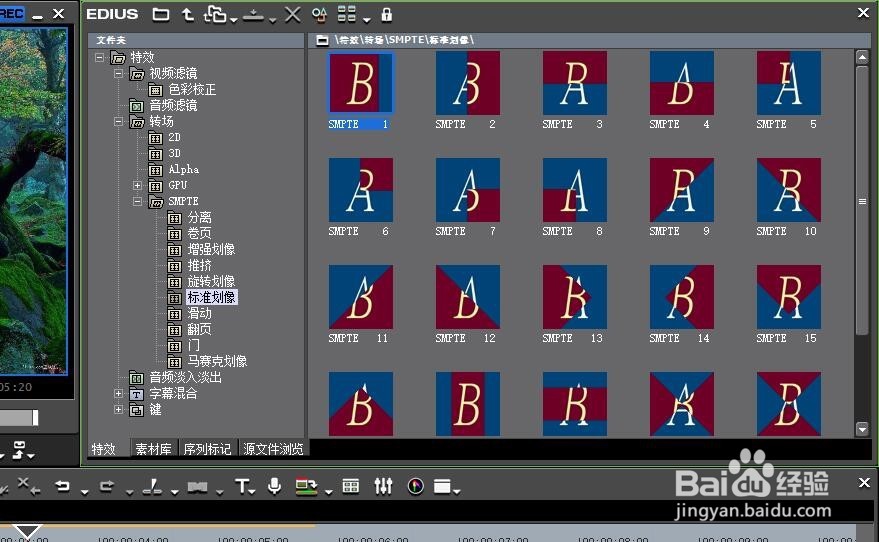Select the 旋转划像 subfolder
879x542 pixels.
click(x=211, y=281)
